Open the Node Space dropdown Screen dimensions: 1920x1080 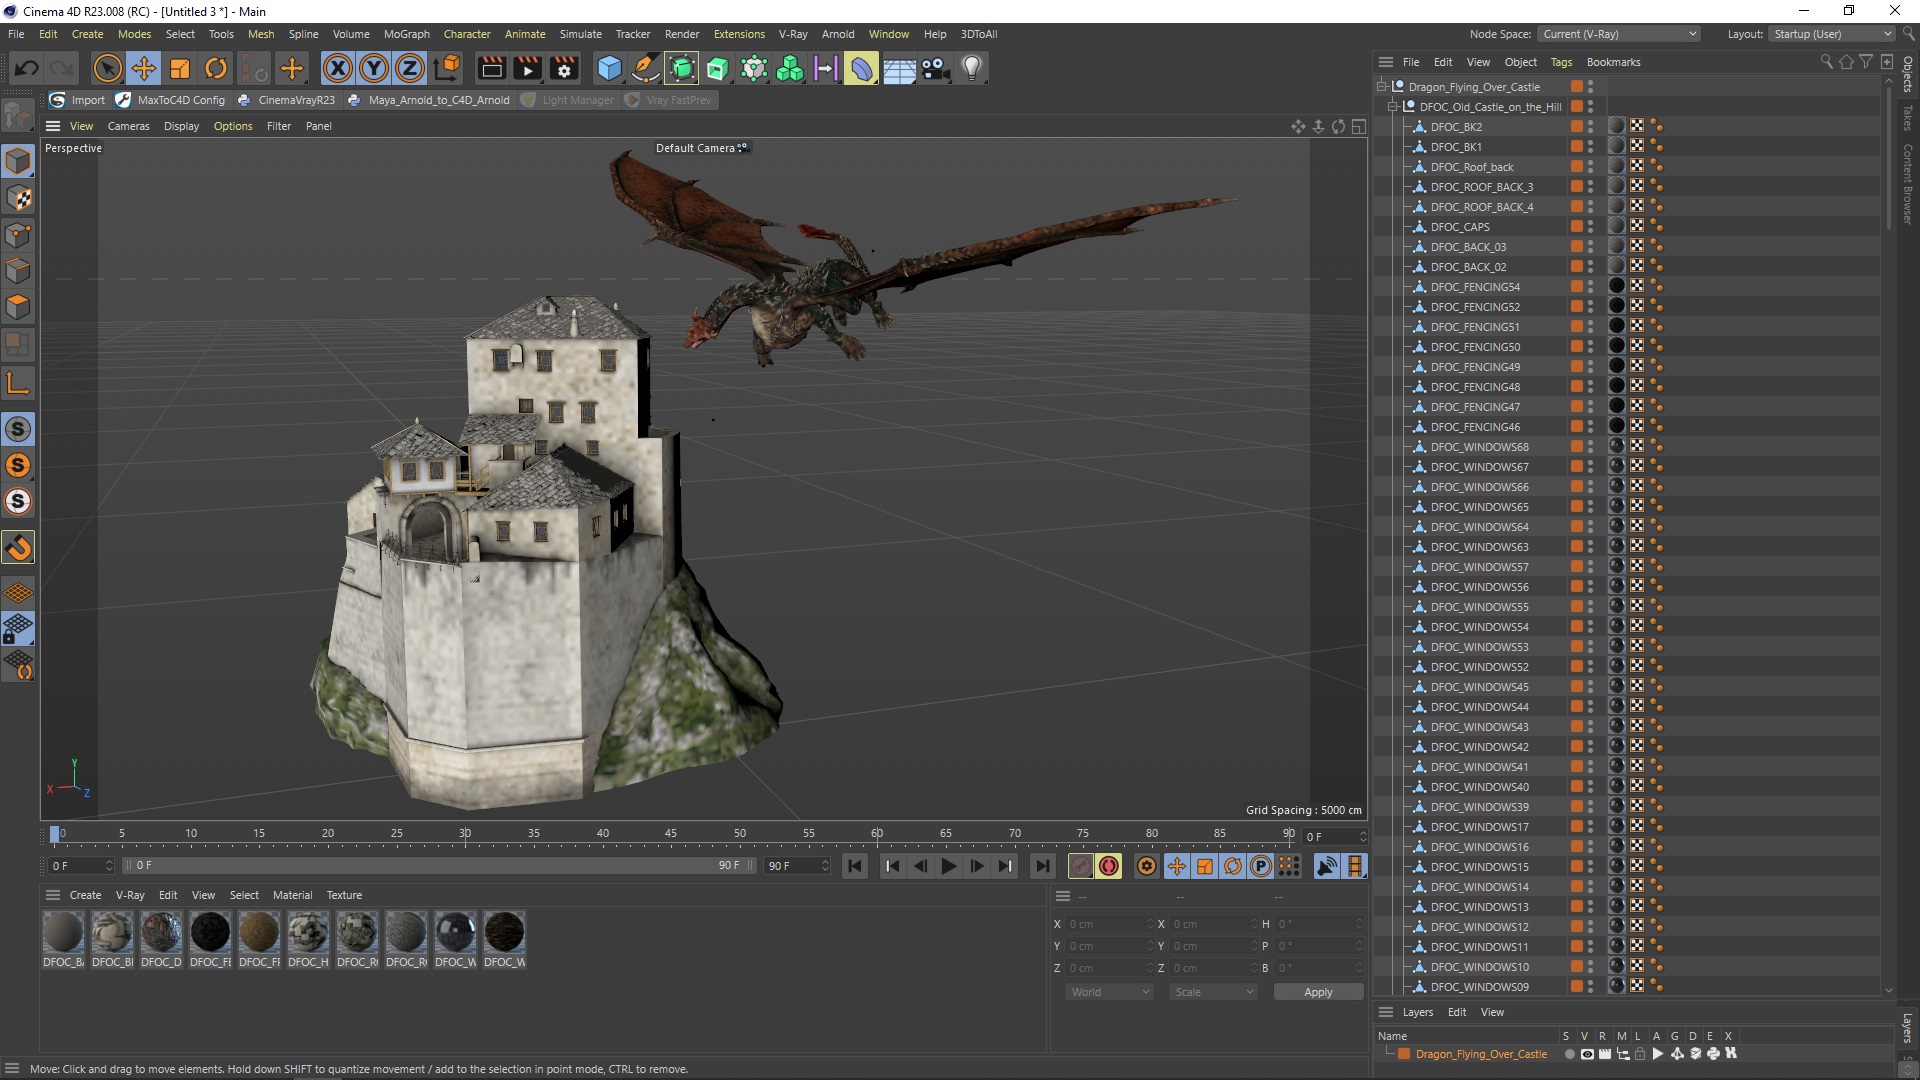pyautogui.click(x=1618, y=34)
